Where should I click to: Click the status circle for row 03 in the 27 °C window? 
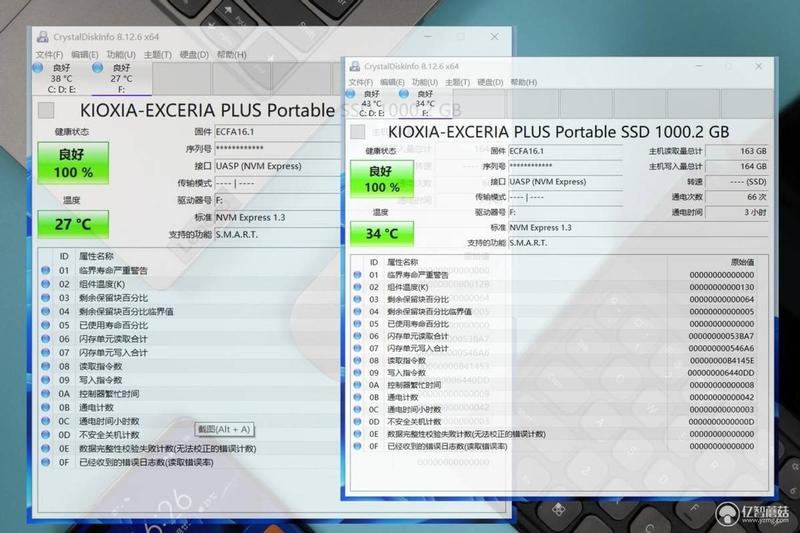46,298
